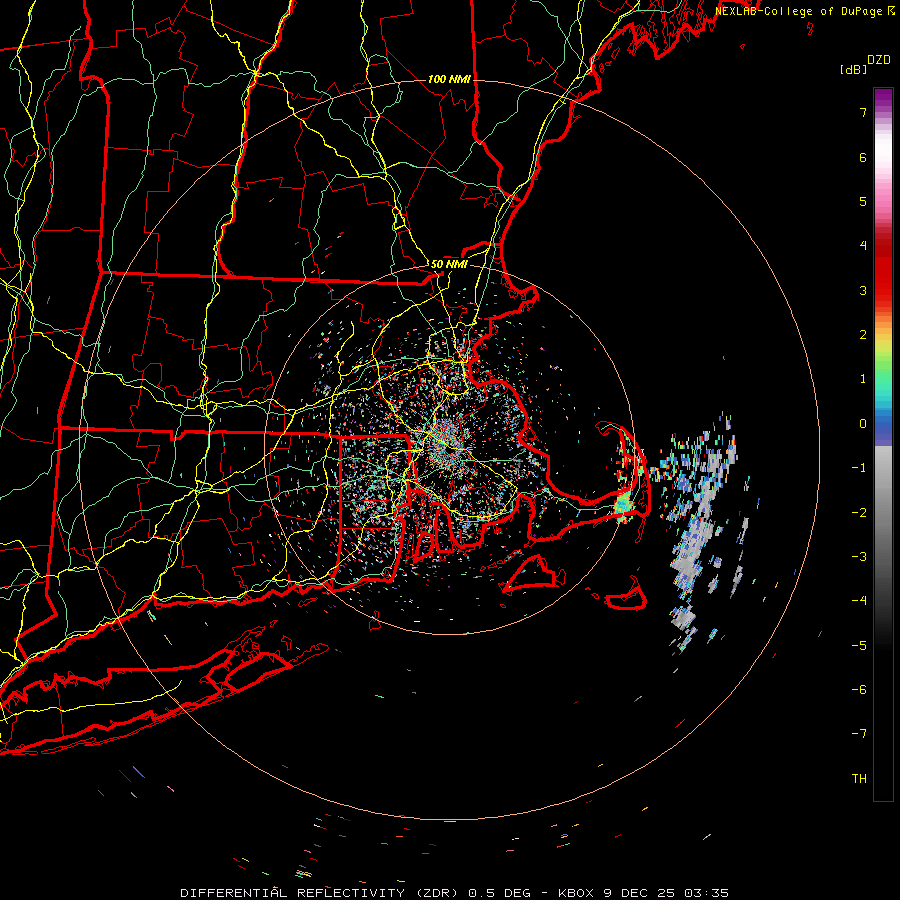Click the 1 value on the scale

click(863, 379)
